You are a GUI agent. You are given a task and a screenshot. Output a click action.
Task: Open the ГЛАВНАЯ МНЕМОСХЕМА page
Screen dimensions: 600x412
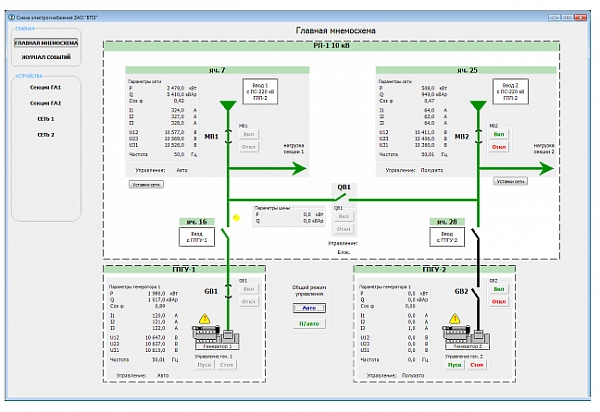pyautogui.click(x=46, y=43)
